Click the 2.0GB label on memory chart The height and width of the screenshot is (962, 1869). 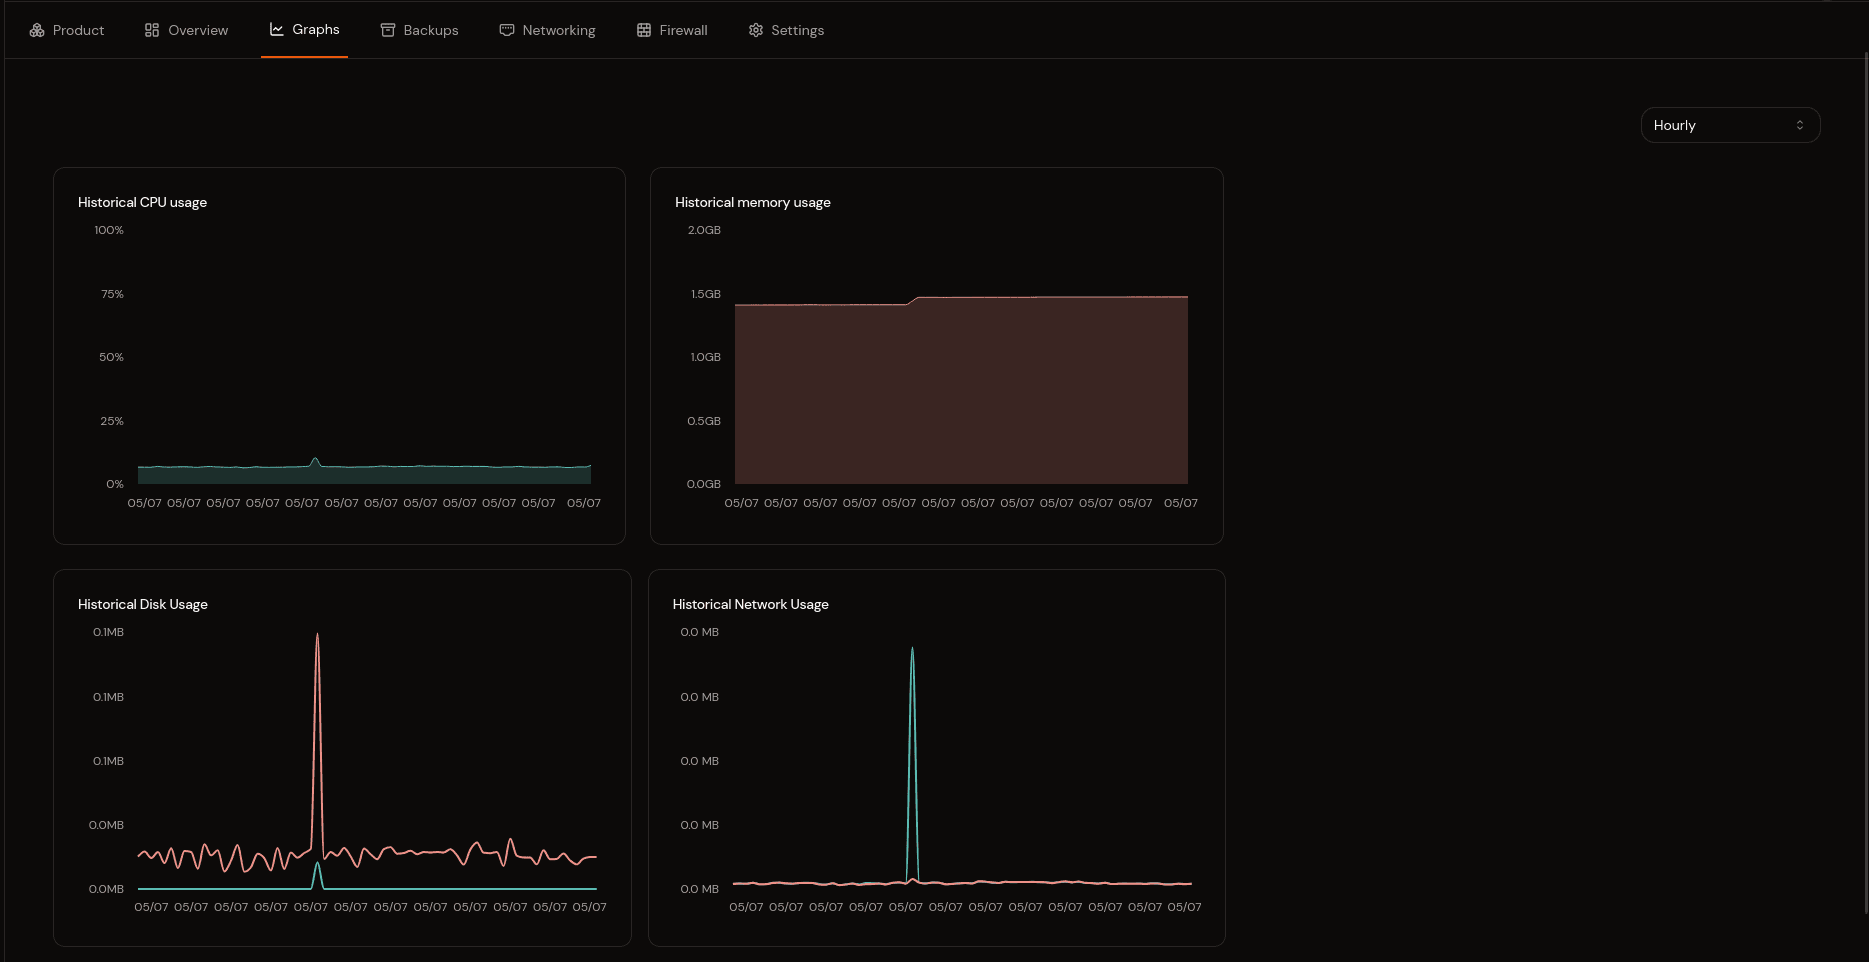(704, 230)
